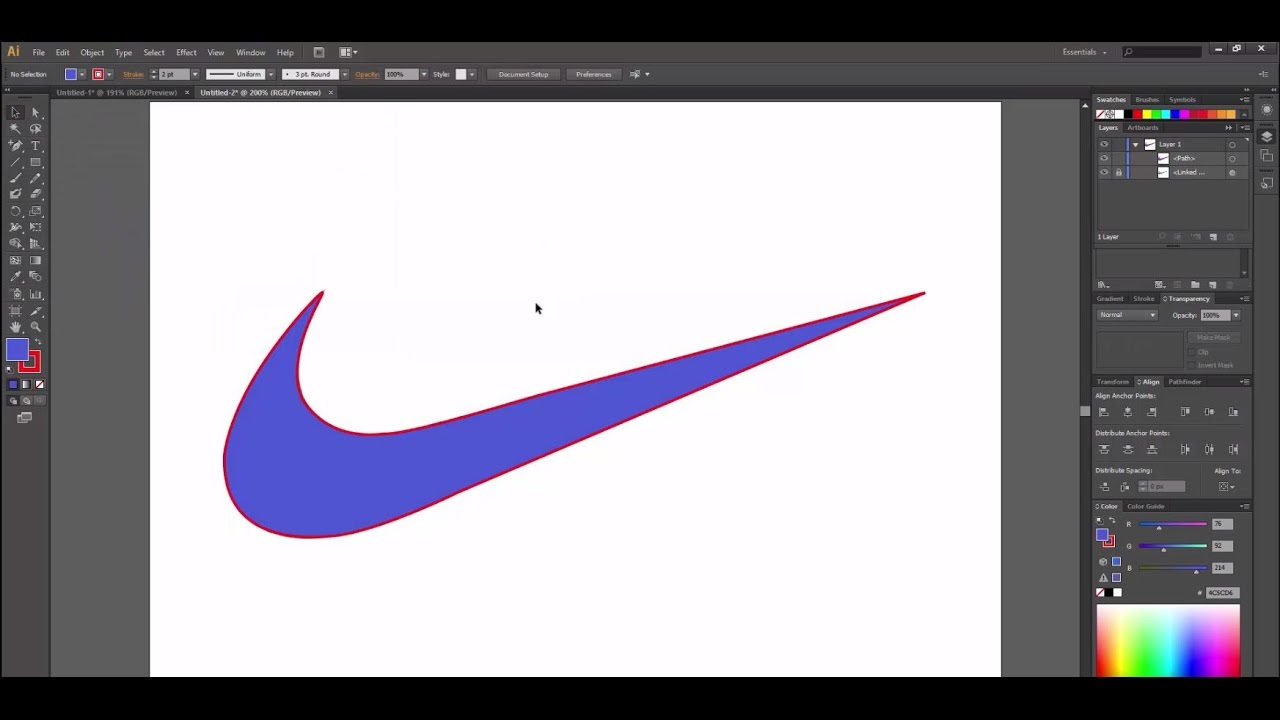Open the Object menu
The image size is (1280, 720).
[92, 52]
